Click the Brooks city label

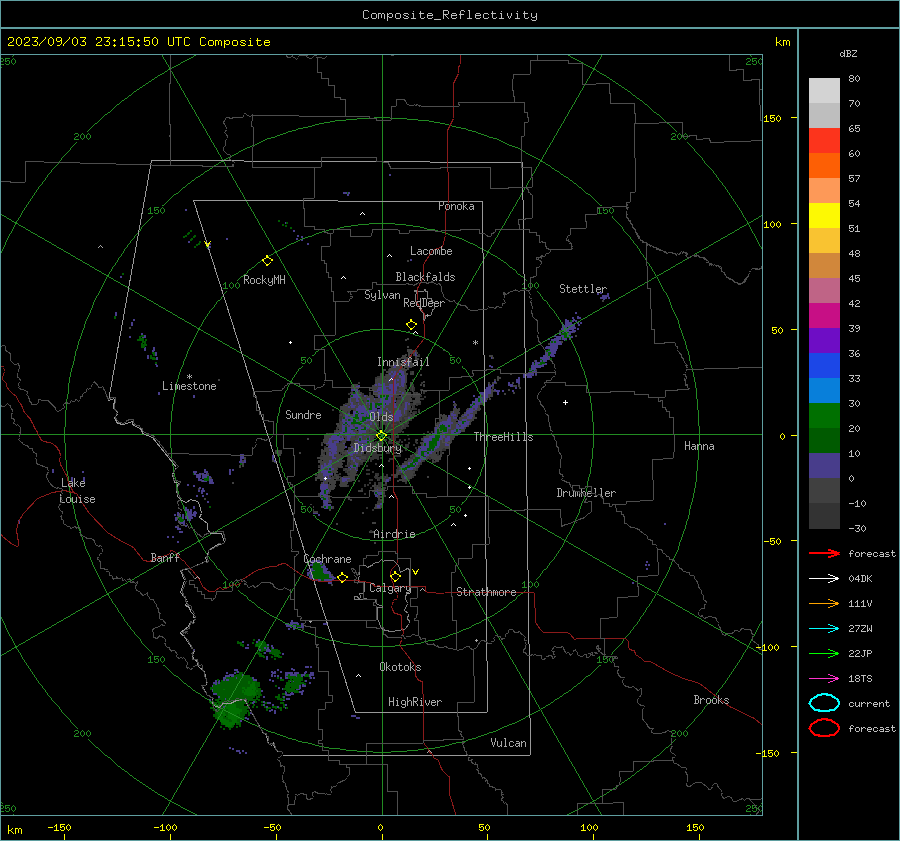click(711, 700)
